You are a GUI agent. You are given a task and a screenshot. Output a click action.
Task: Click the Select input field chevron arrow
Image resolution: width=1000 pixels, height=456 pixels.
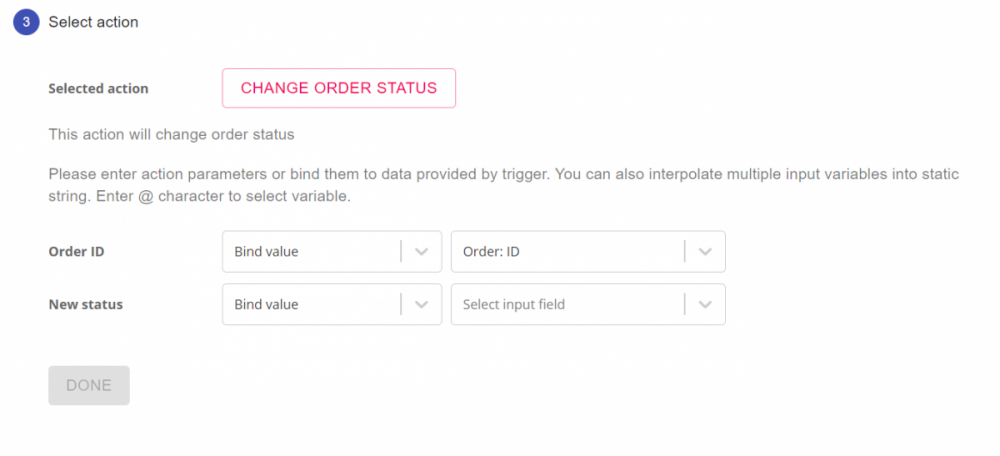pos(705,305)
